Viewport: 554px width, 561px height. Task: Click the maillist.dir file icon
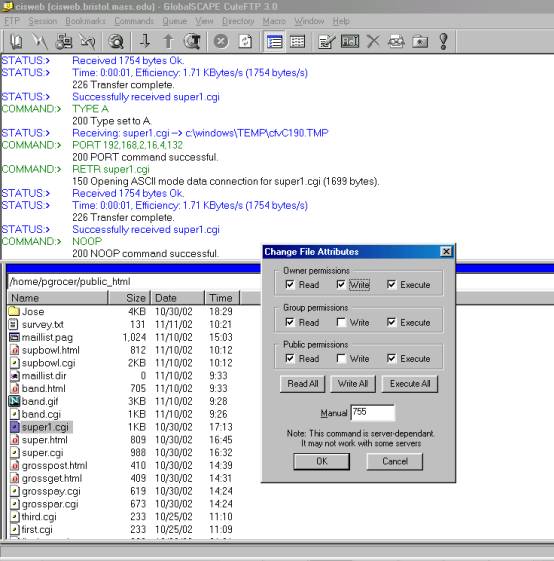14,376
